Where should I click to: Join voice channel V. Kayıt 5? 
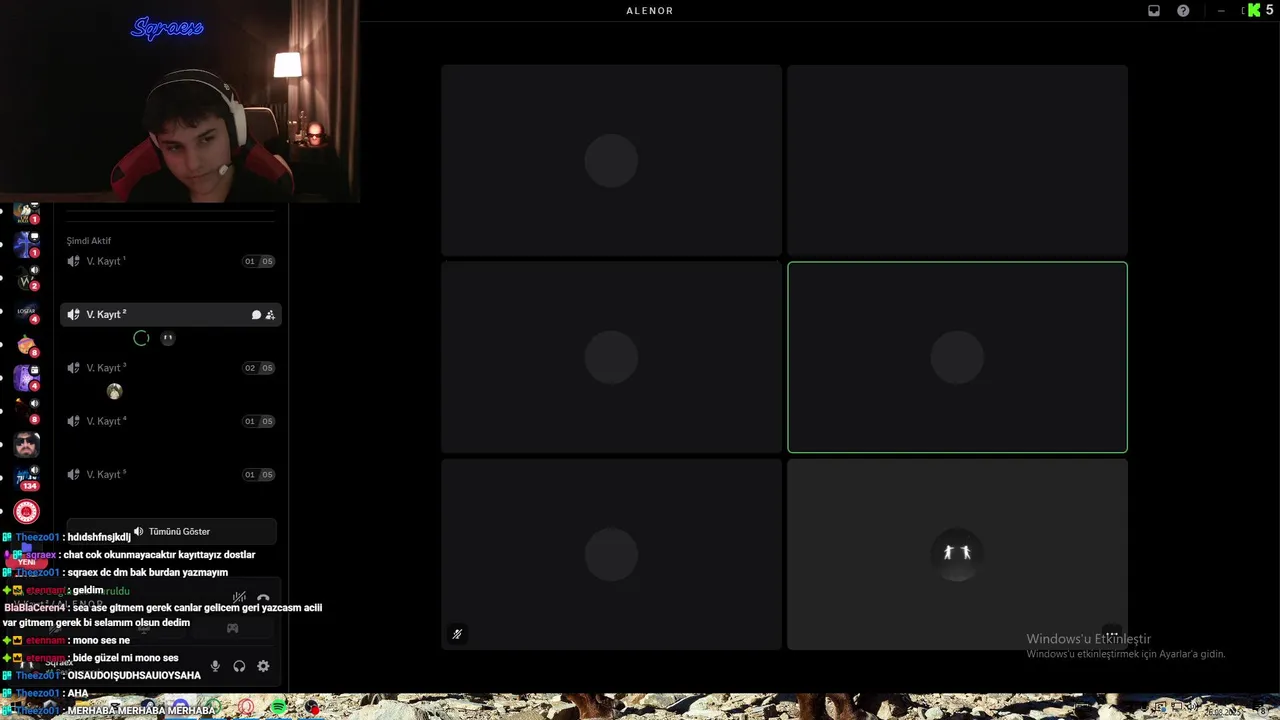click(171, 474)
